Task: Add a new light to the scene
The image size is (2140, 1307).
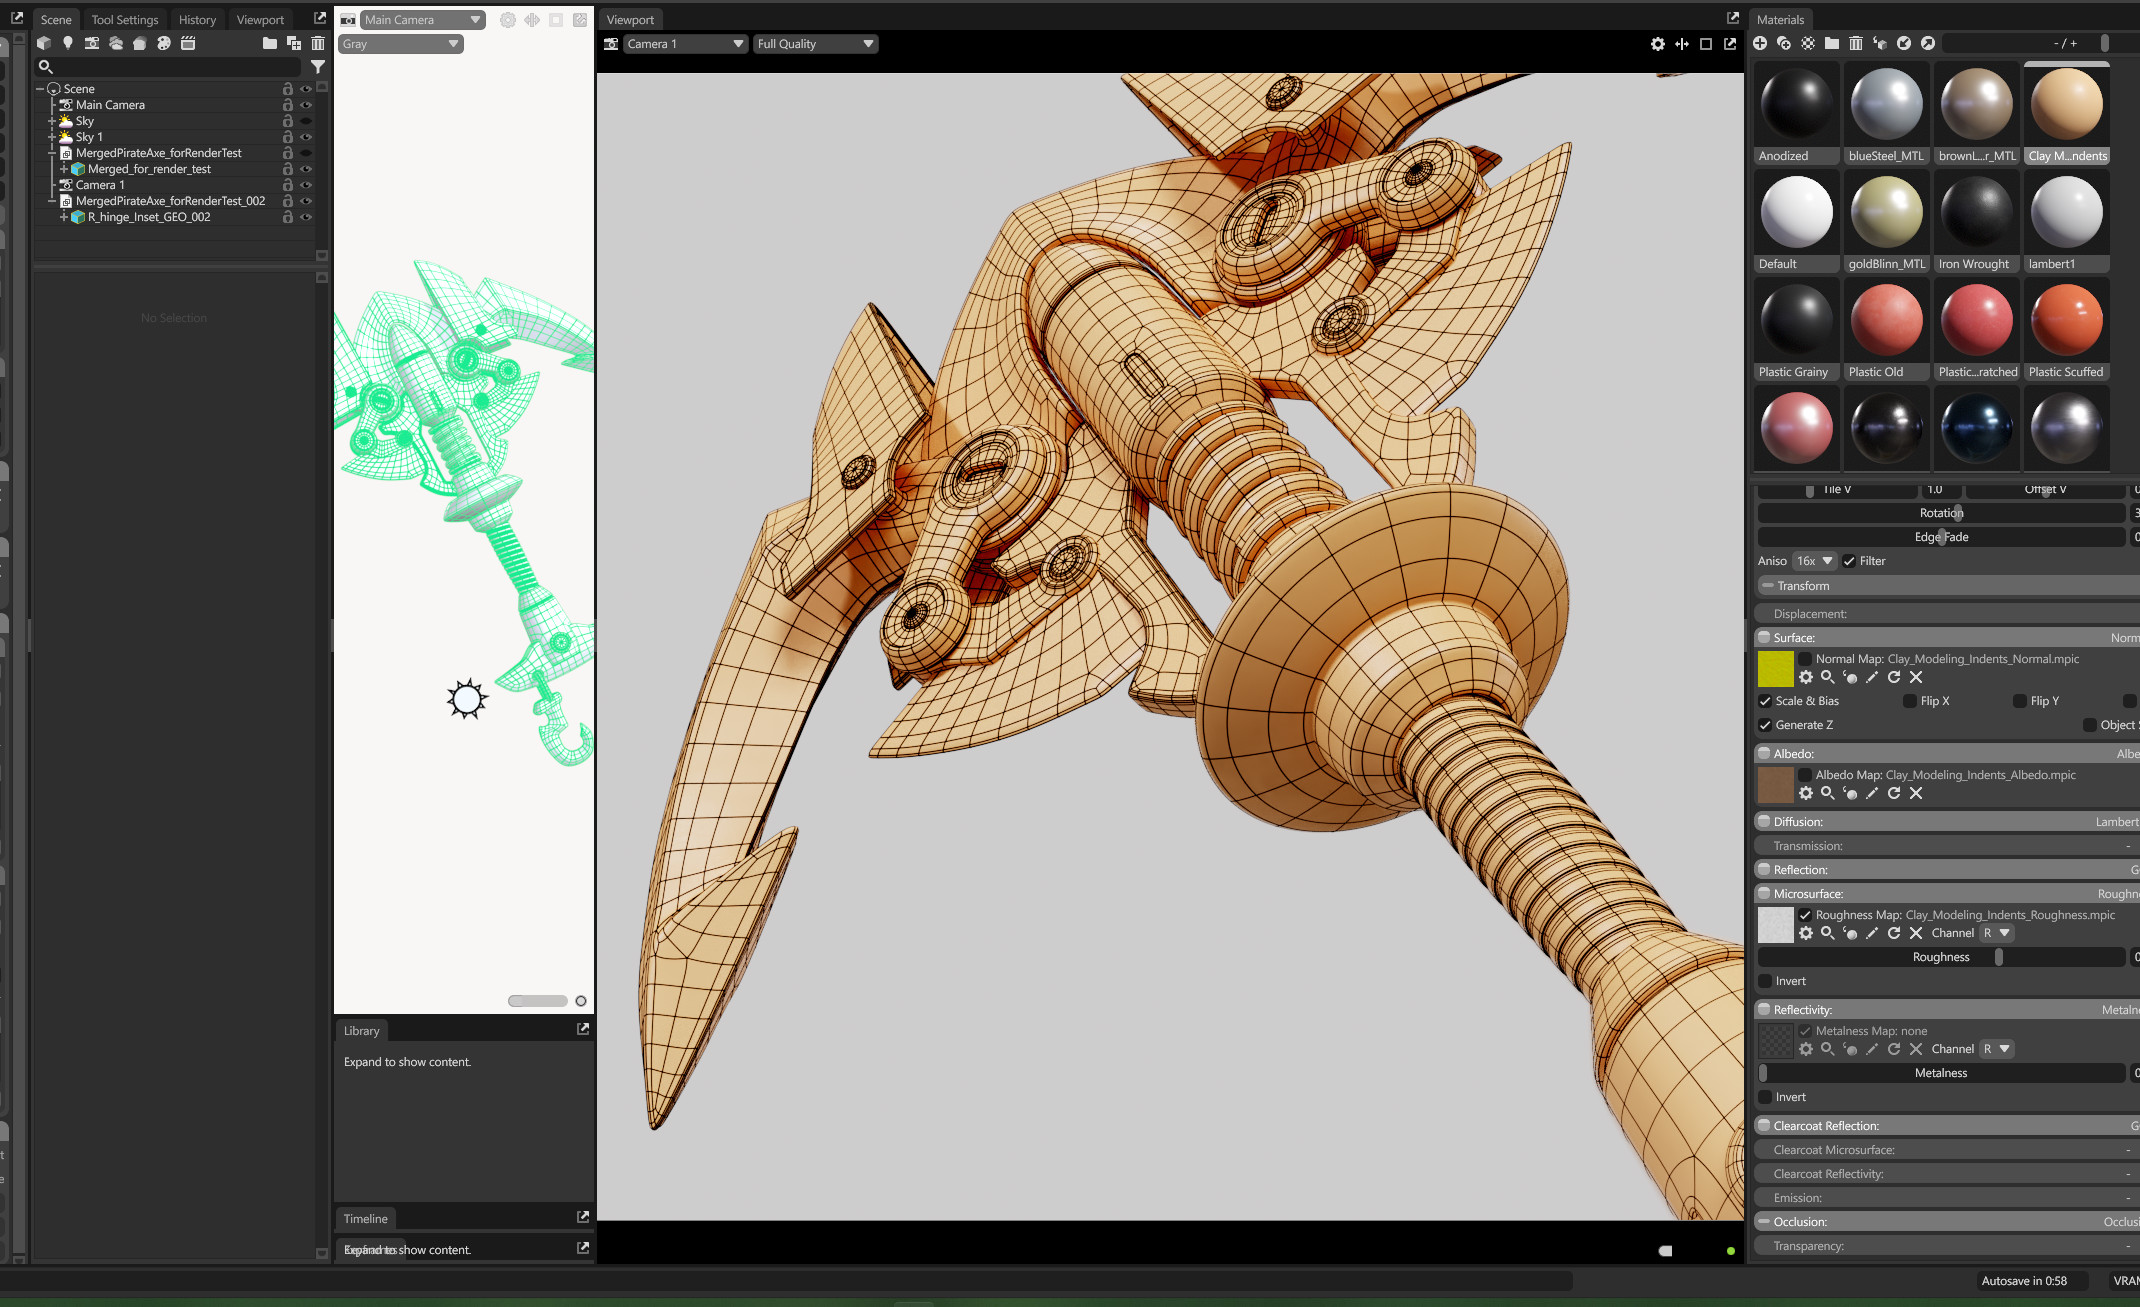Action: 68,43
